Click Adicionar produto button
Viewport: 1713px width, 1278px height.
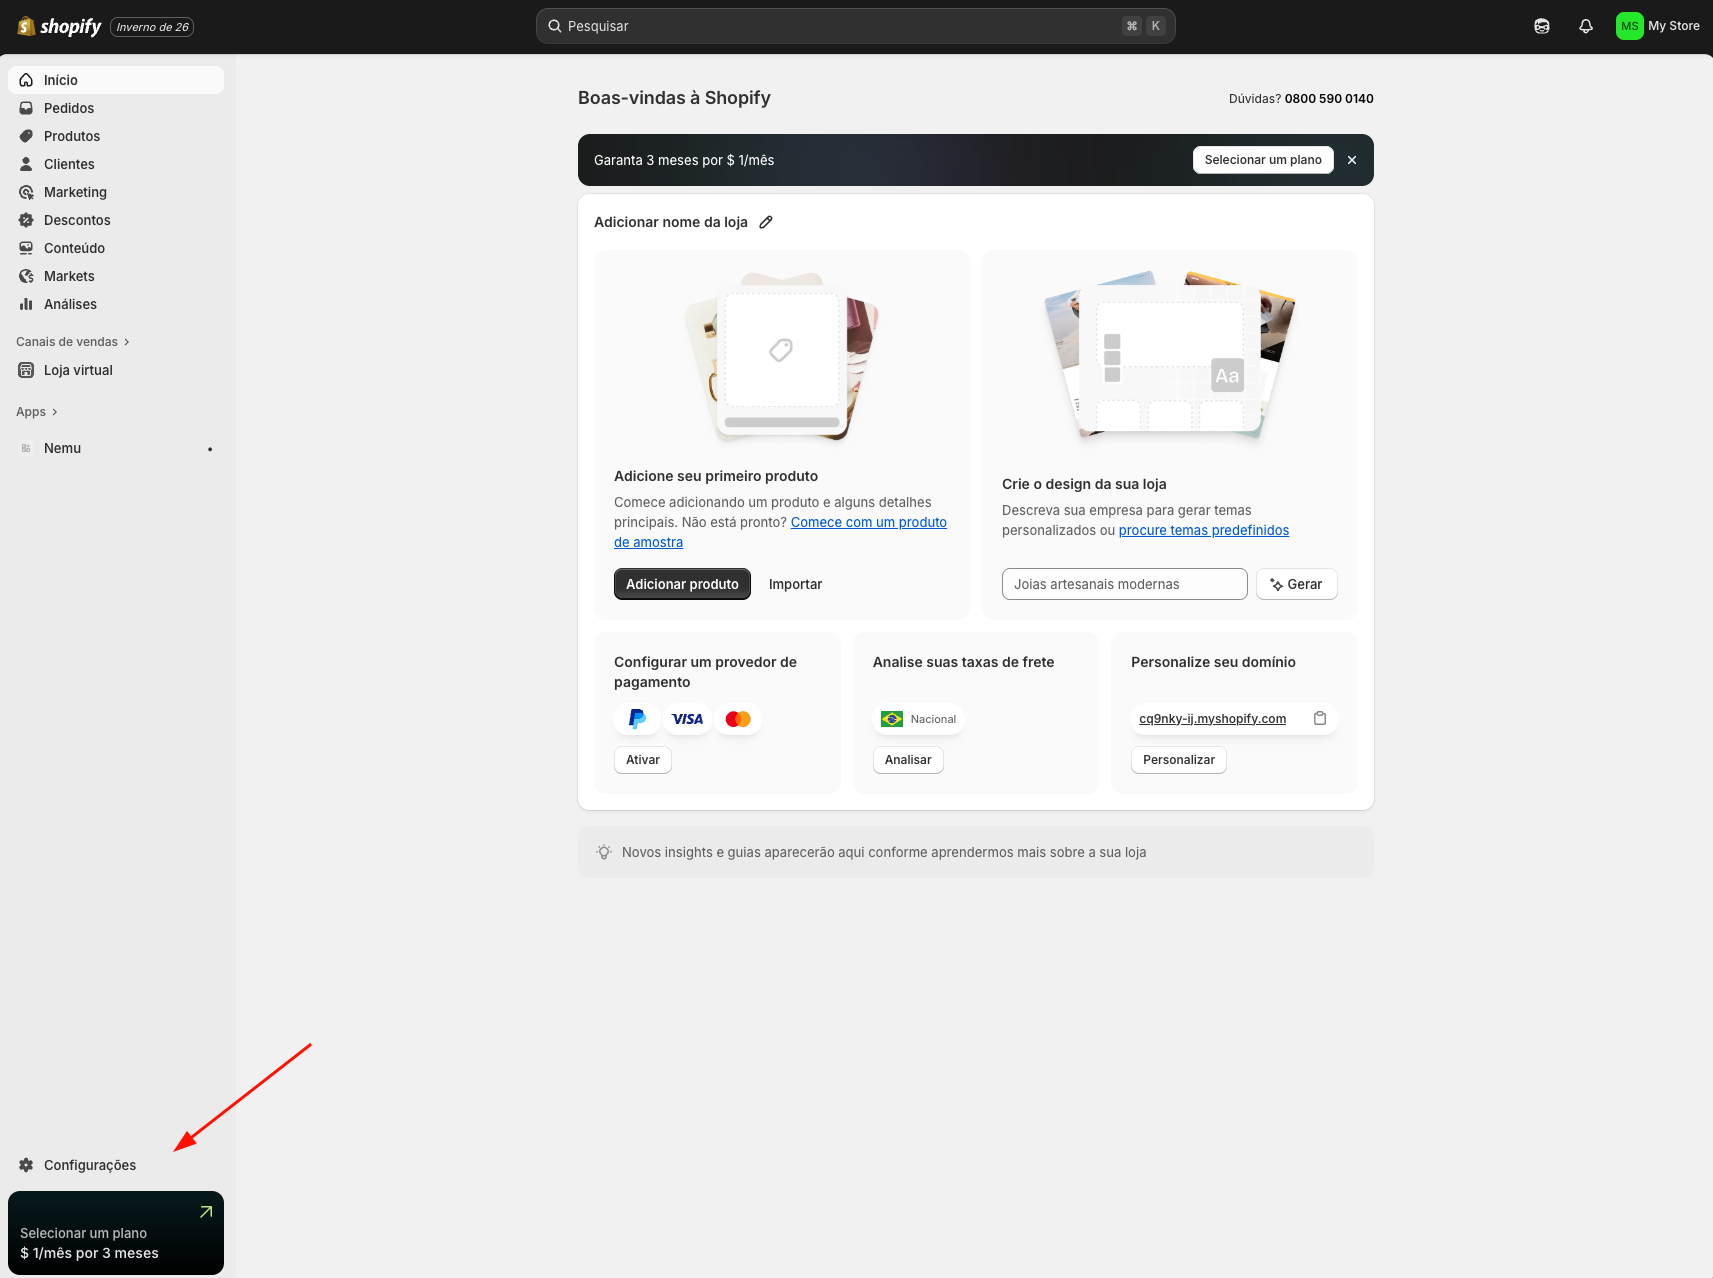(682, 584)
